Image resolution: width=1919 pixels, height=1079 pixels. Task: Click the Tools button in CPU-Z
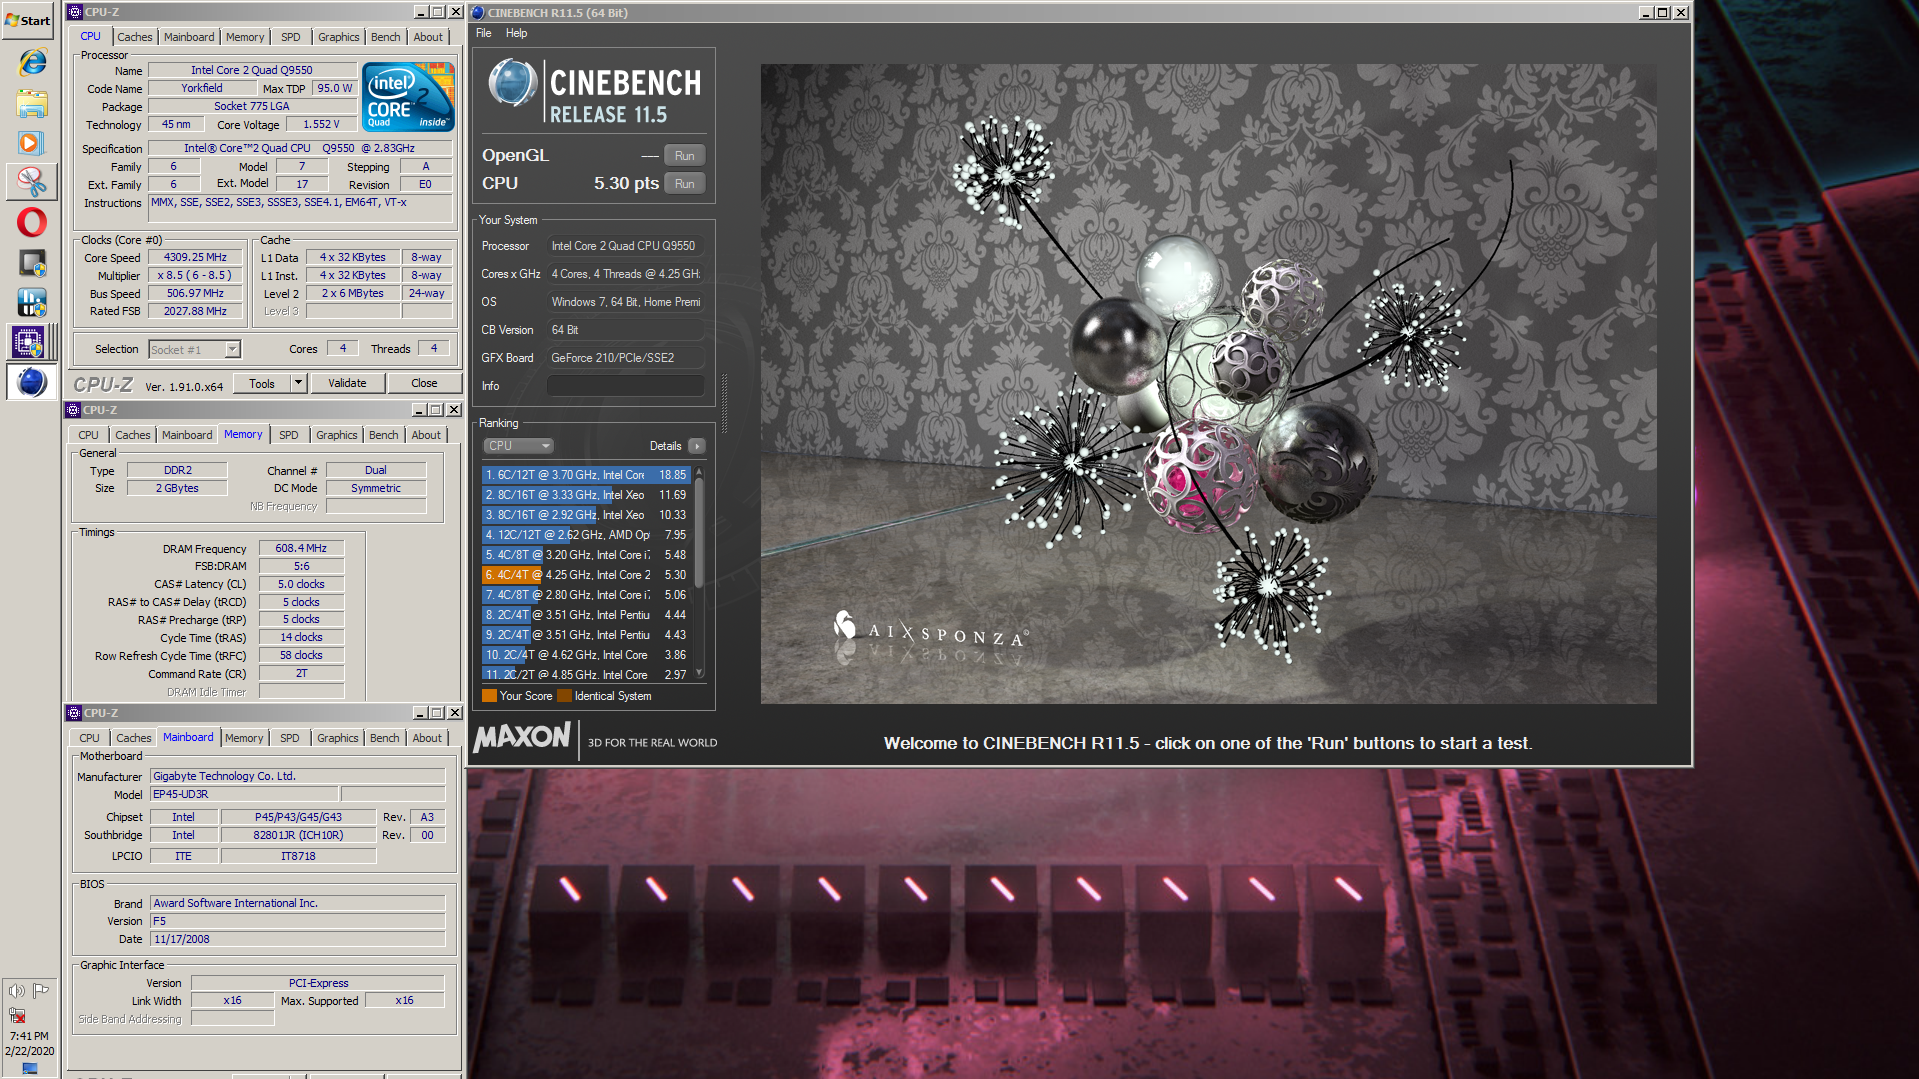point(262,383)
